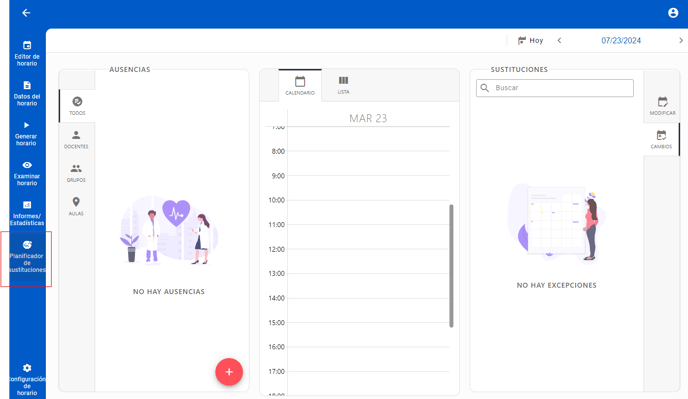688x399 pixels.
Task: Click the search magnifier icon
Action: (484, 88)
